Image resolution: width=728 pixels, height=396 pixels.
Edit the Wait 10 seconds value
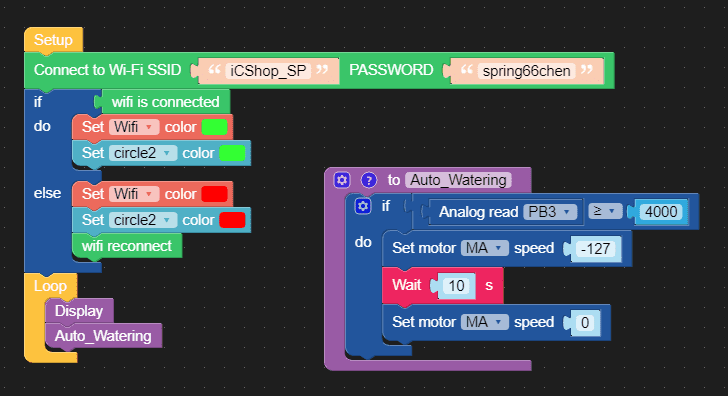tap(456, 286)
